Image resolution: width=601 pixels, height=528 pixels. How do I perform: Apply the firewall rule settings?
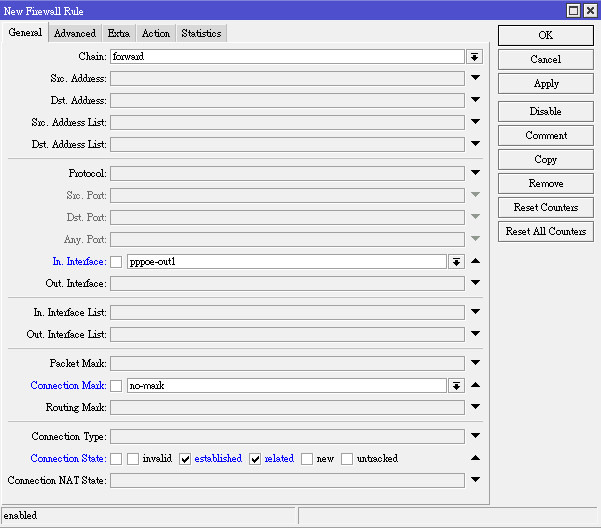click(x=546, y=84)
